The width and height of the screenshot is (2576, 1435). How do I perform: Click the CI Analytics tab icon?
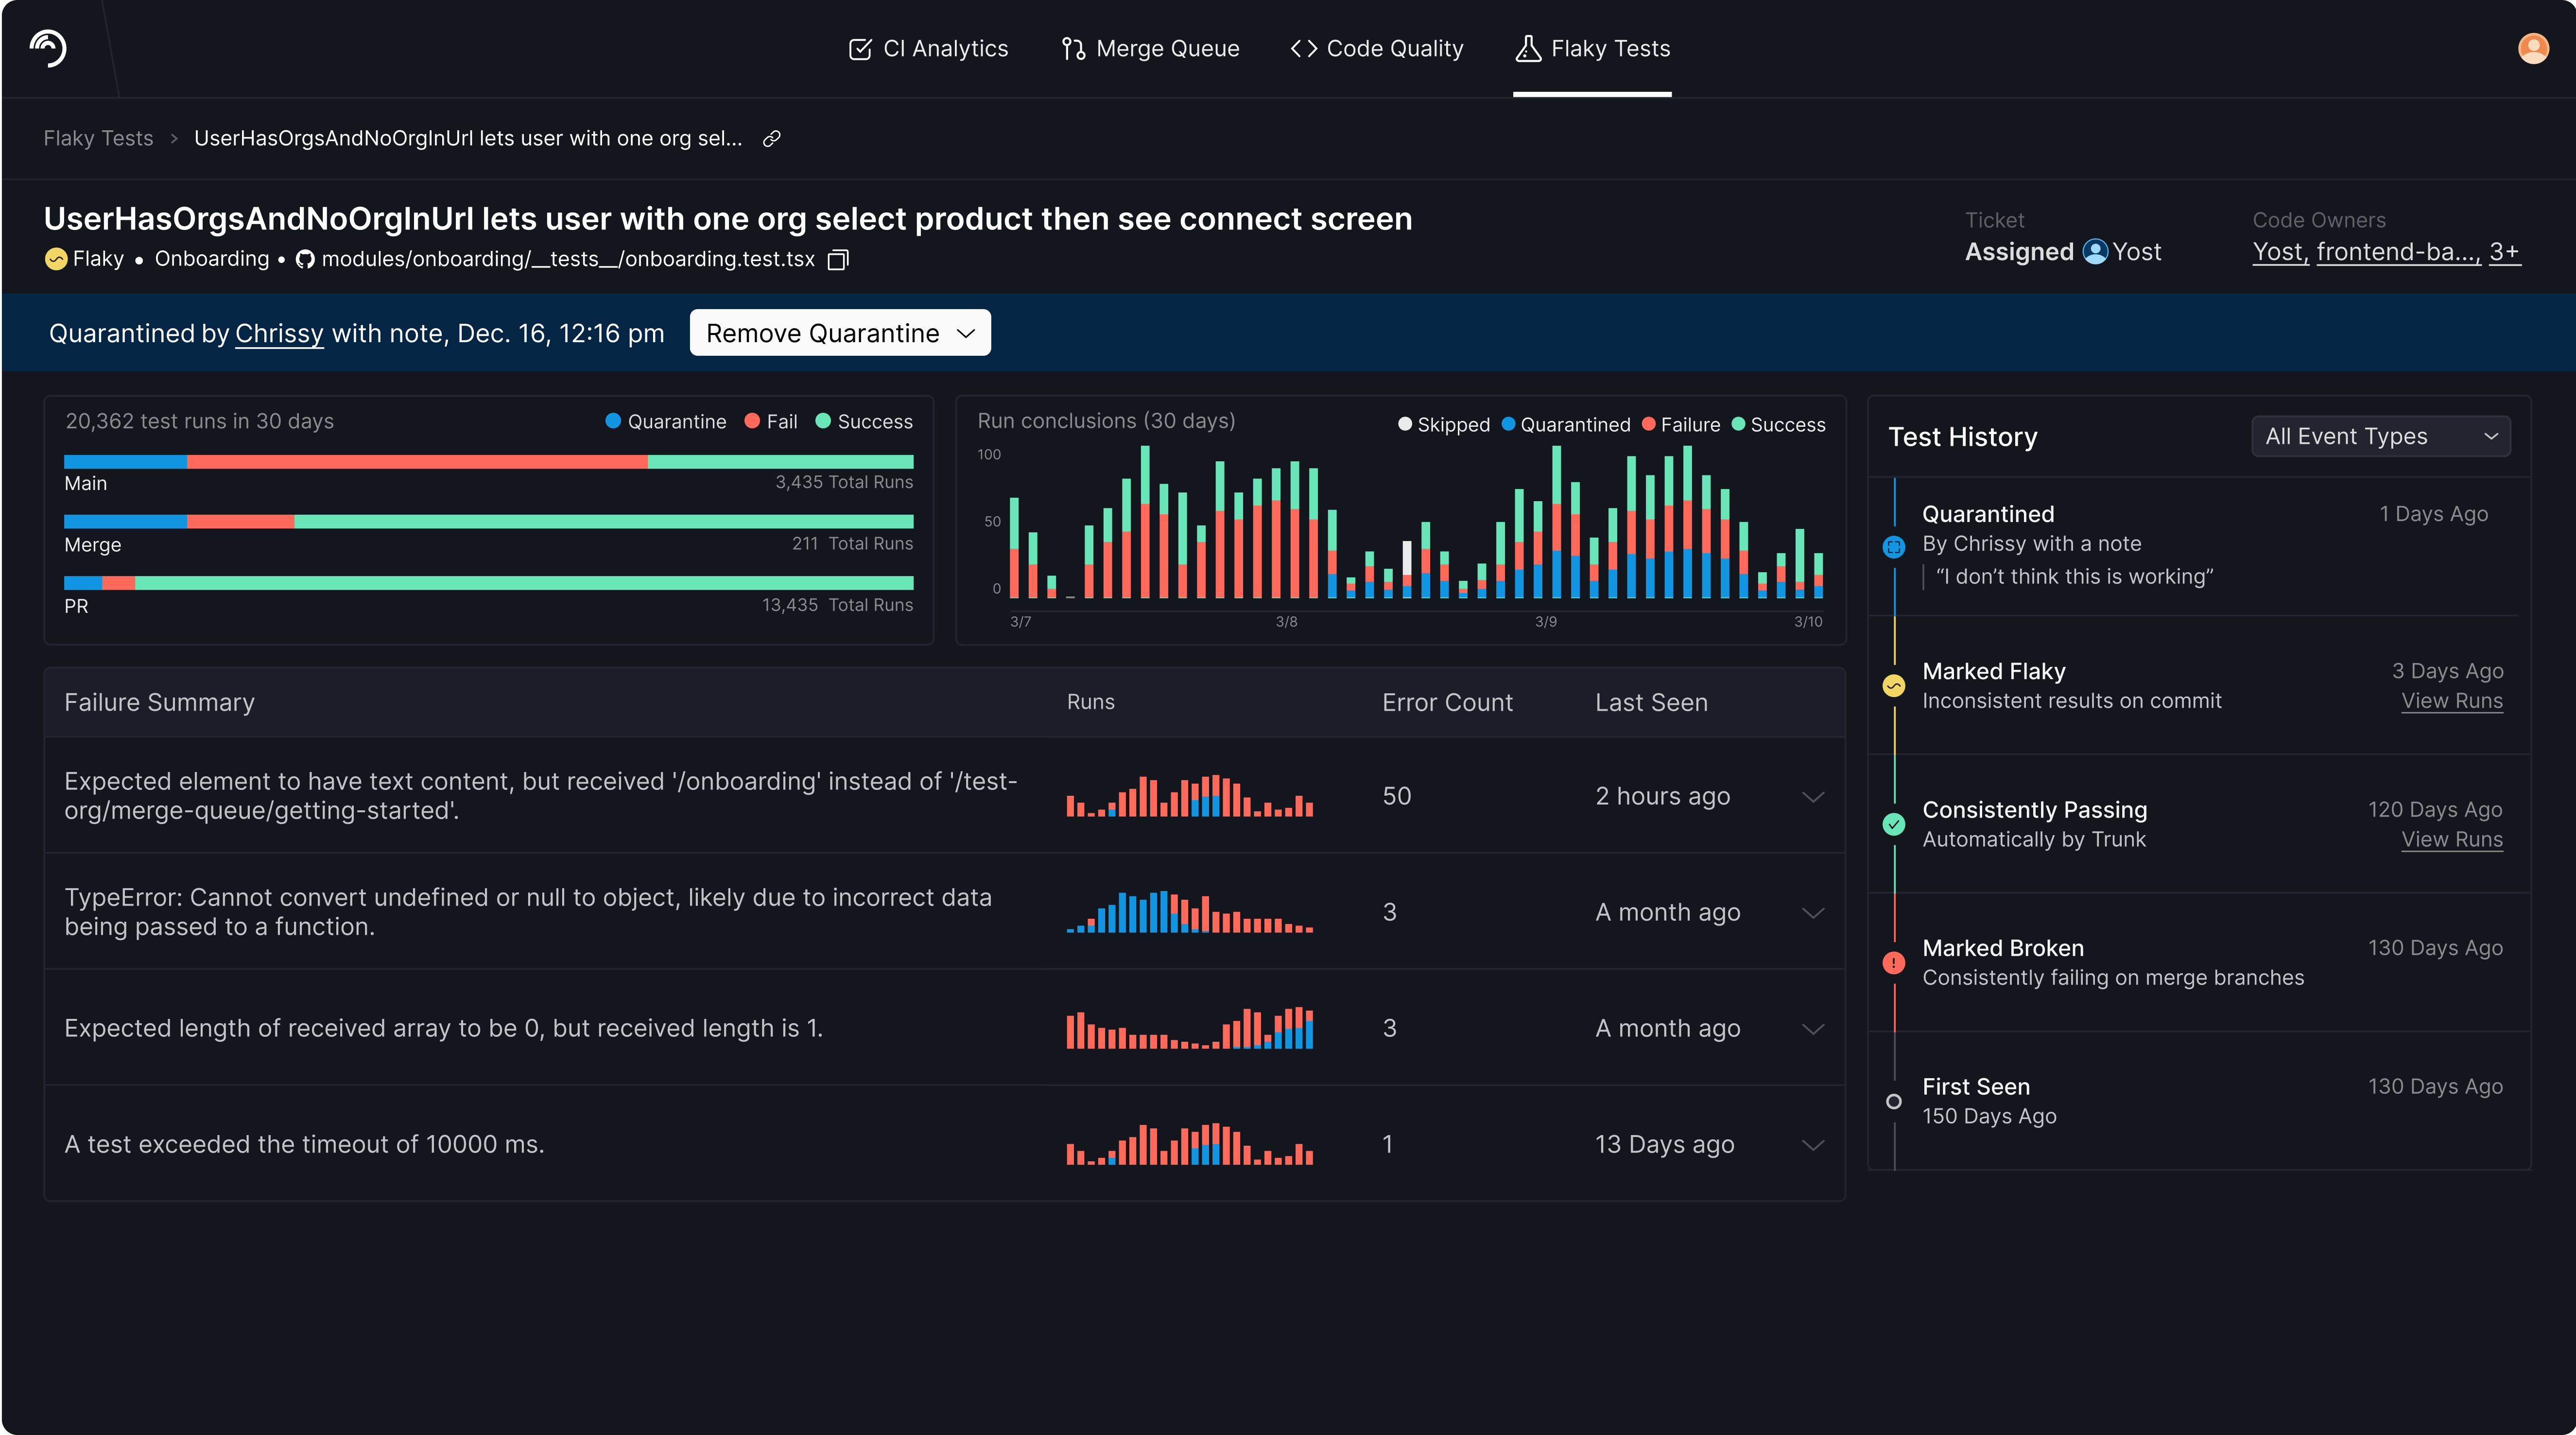(860, 49)
